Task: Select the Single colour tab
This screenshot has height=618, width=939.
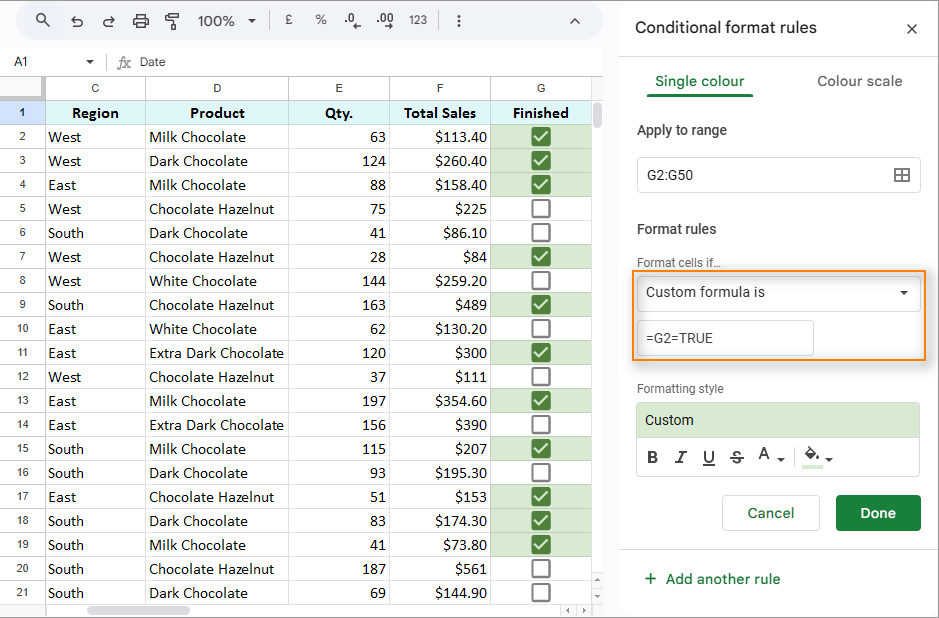Action: pyautogui.click(x=699, y=81)
